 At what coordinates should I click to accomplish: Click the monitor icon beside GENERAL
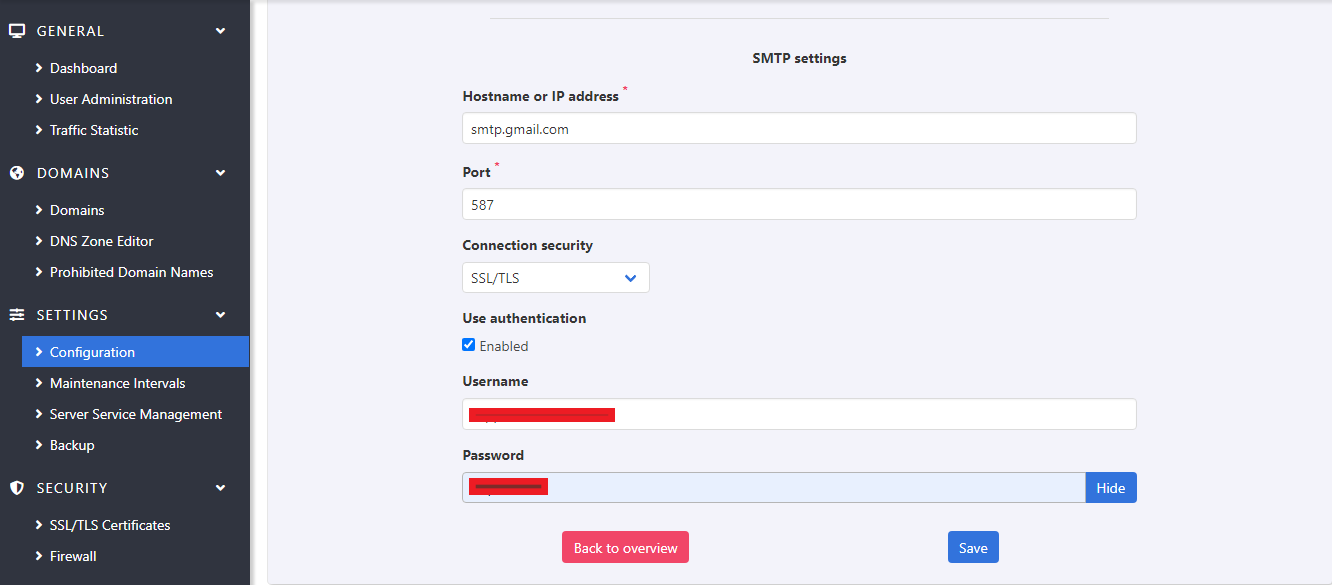click(x=17, y=31)
